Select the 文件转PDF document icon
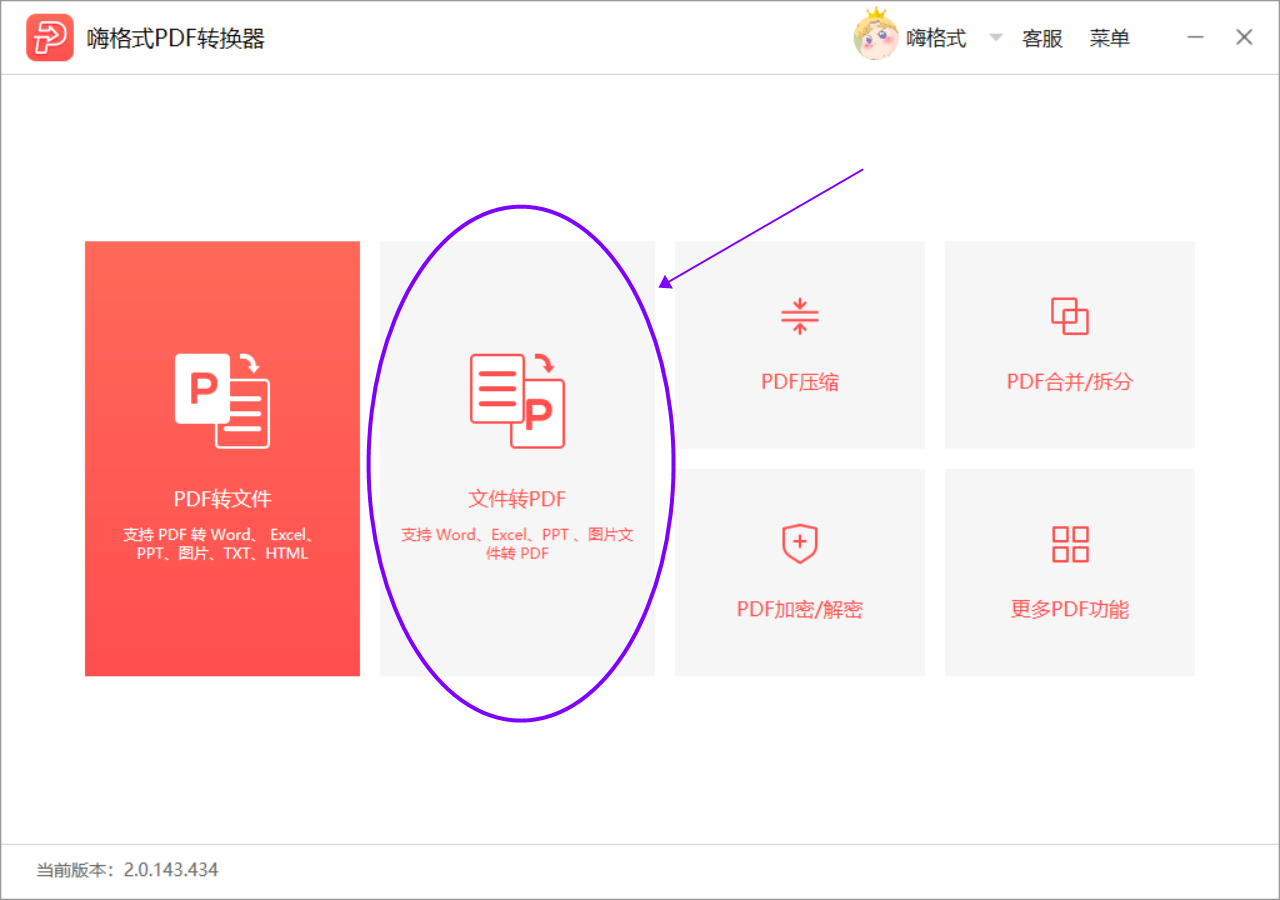This screenshot has height=900, width=1280. (517, 400)
